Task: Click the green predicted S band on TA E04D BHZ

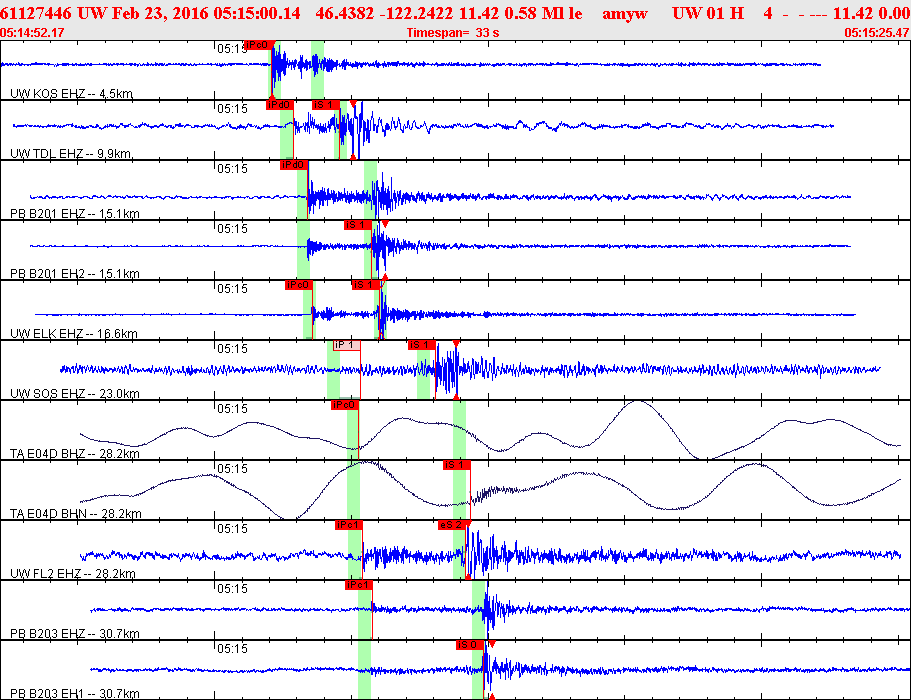Action: click(460, 430)
